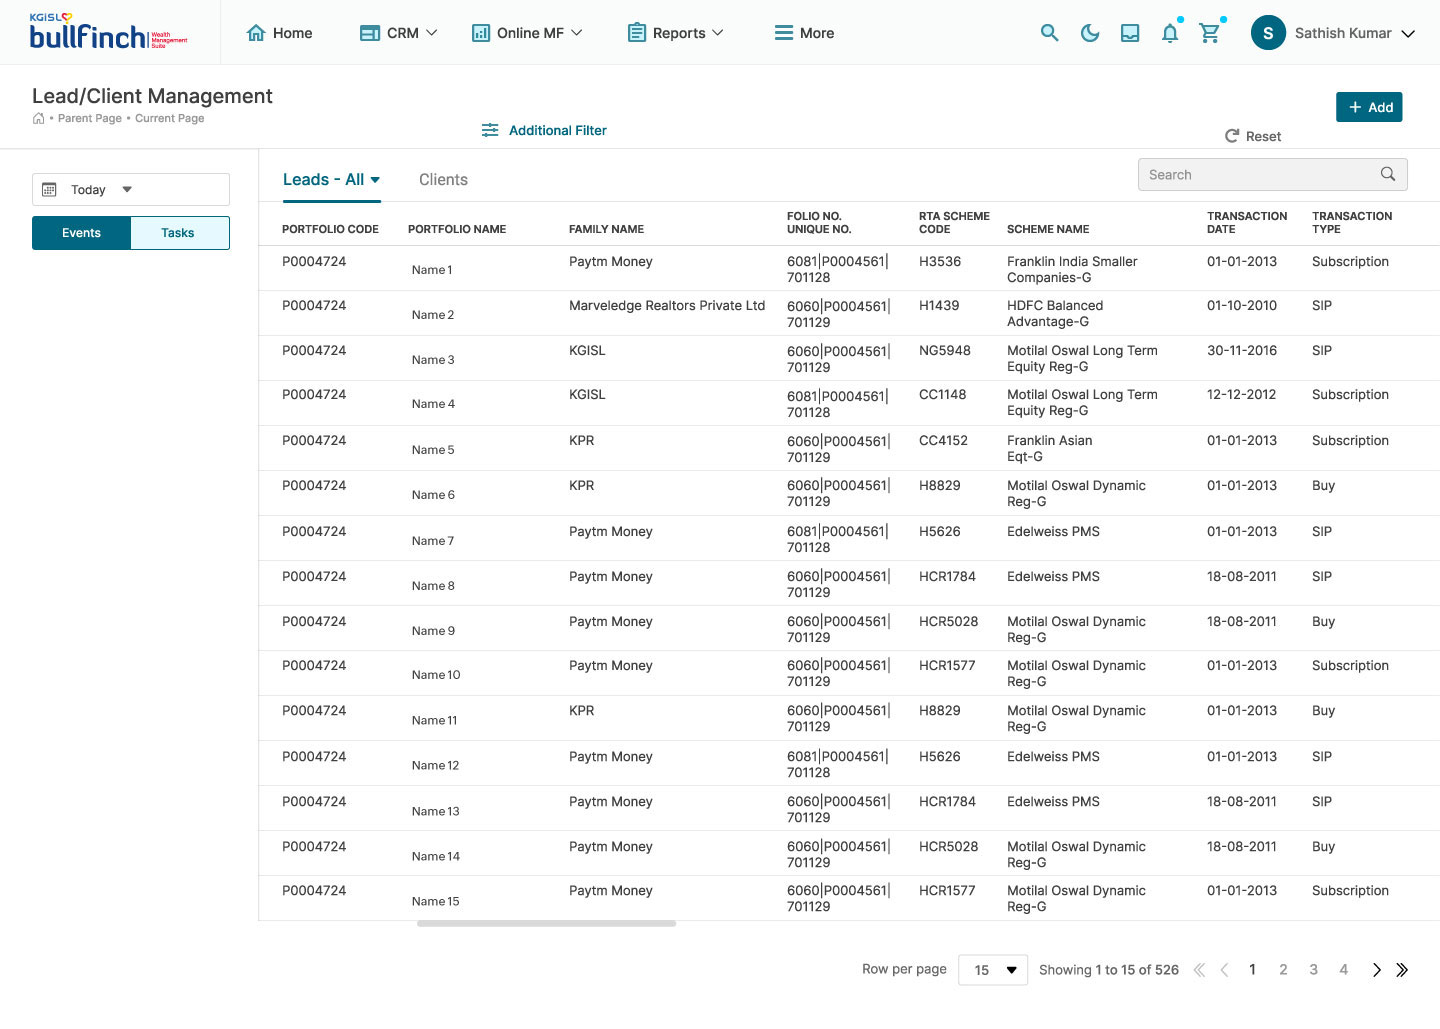Open the Reports menu
This screenshot has height=1029, width=1440.
(x=675, y=33)
